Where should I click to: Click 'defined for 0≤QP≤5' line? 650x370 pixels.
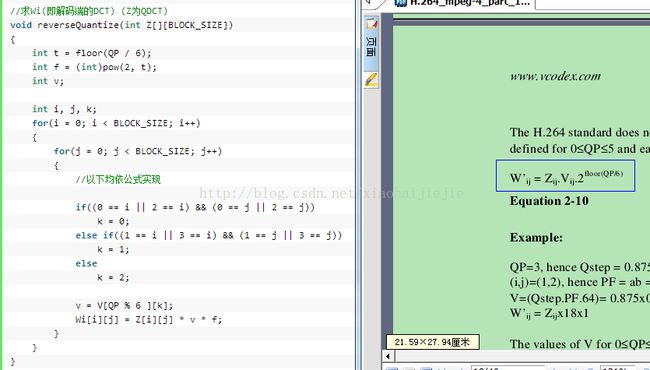tap(580, 148)
